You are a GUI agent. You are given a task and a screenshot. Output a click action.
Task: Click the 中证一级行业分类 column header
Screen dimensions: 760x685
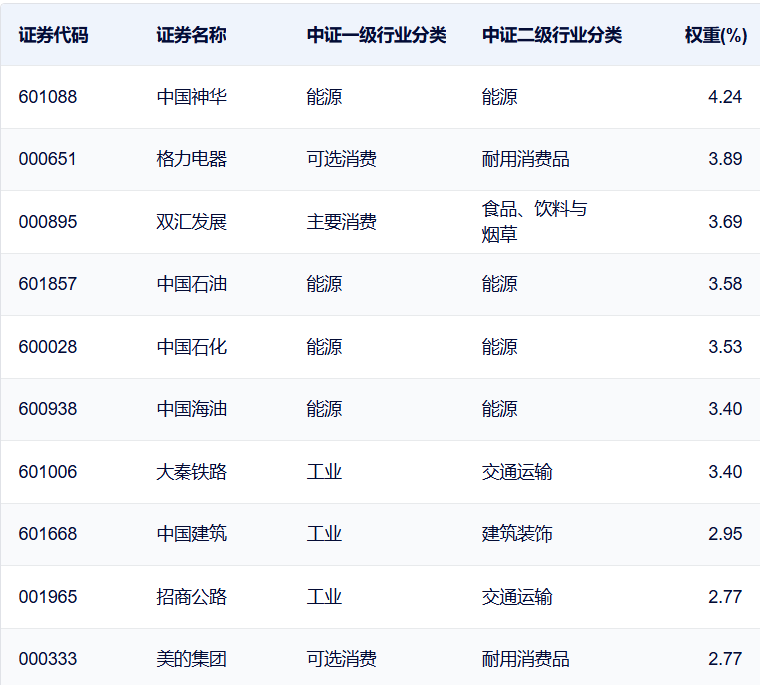(377, 35)
